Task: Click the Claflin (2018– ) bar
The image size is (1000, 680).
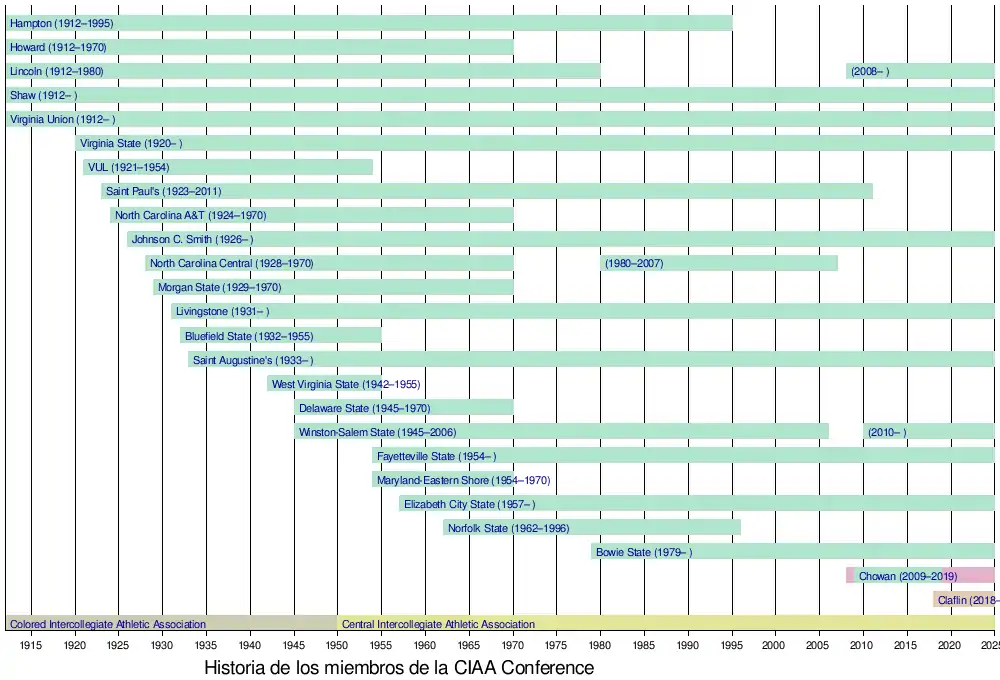Action: coord(966,600)
